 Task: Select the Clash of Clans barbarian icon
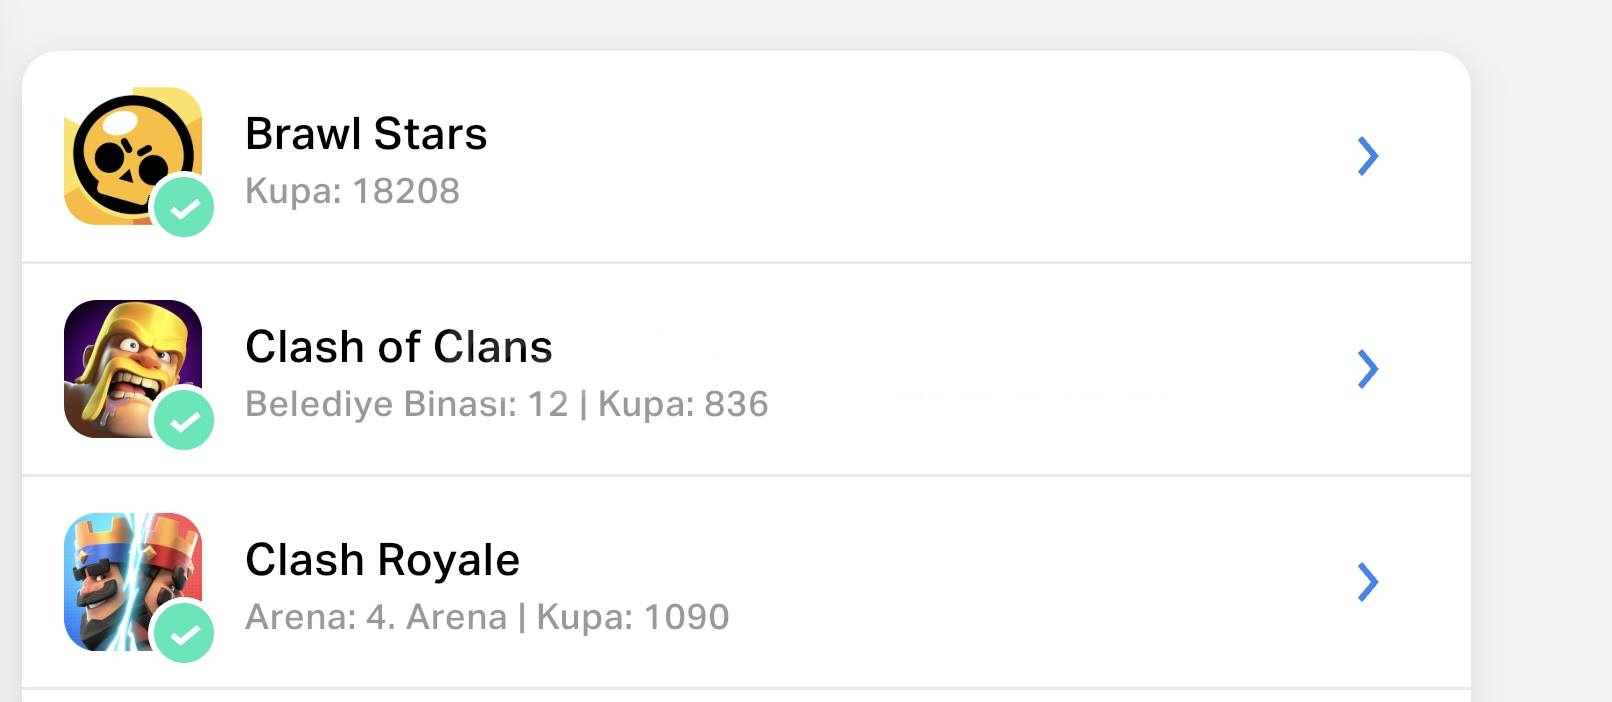click(133, 369)
